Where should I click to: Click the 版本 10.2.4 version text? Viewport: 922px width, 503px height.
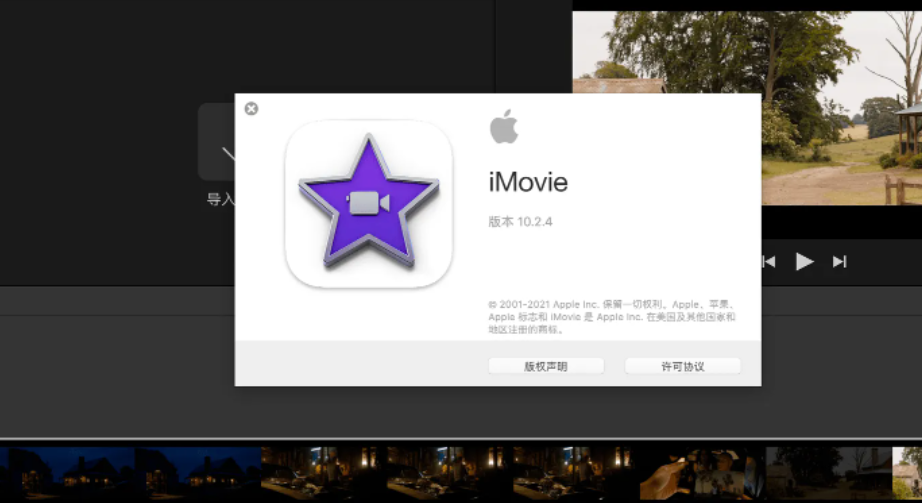click(520, 222)
